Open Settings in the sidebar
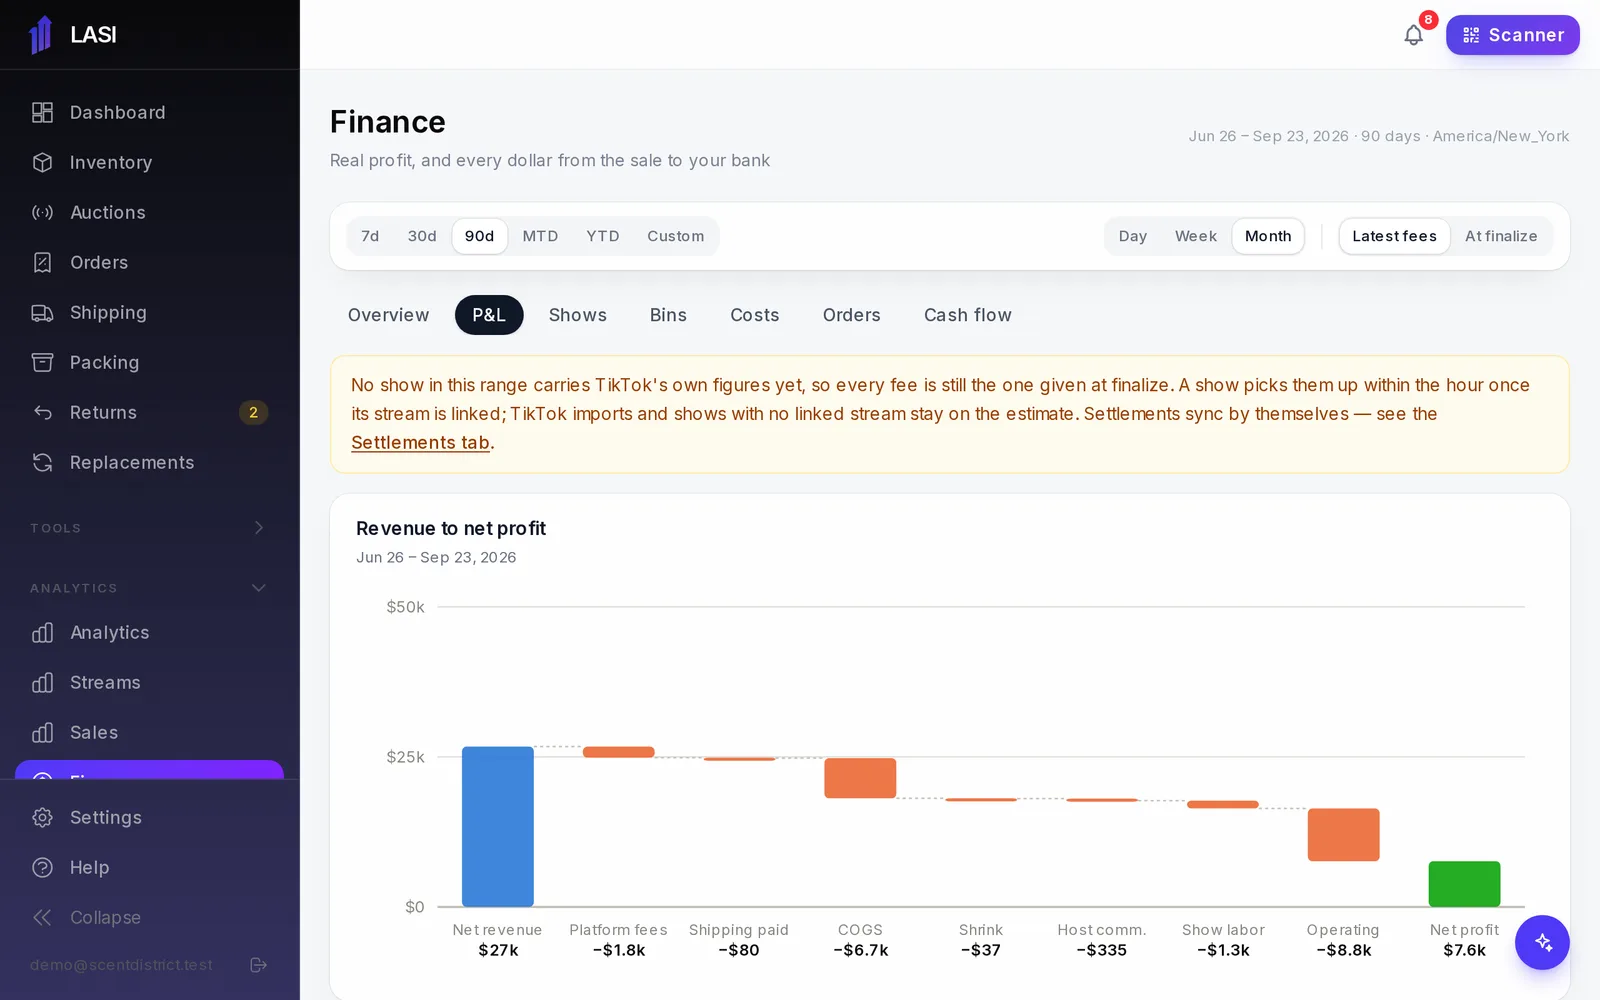 point(150,818)
